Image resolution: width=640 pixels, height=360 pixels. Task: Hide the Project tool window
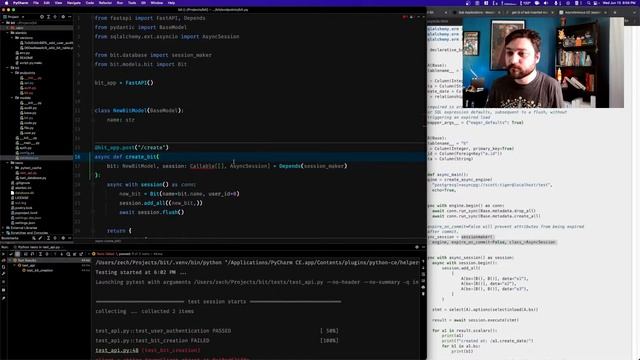coord(69,17)
